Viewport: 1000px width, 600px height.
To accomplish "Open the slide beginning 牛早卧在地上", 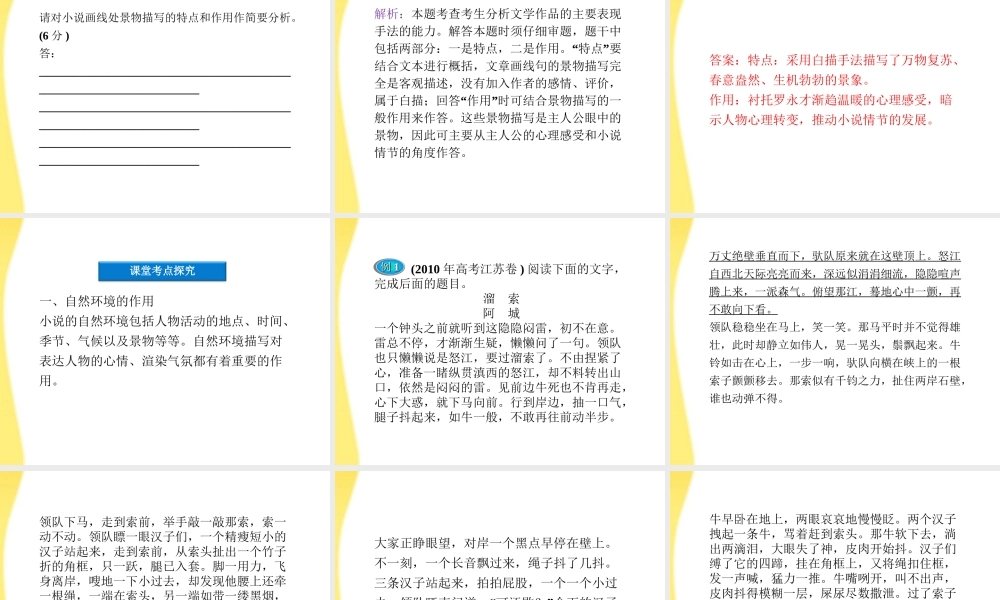I will click(x=835, y=536).
